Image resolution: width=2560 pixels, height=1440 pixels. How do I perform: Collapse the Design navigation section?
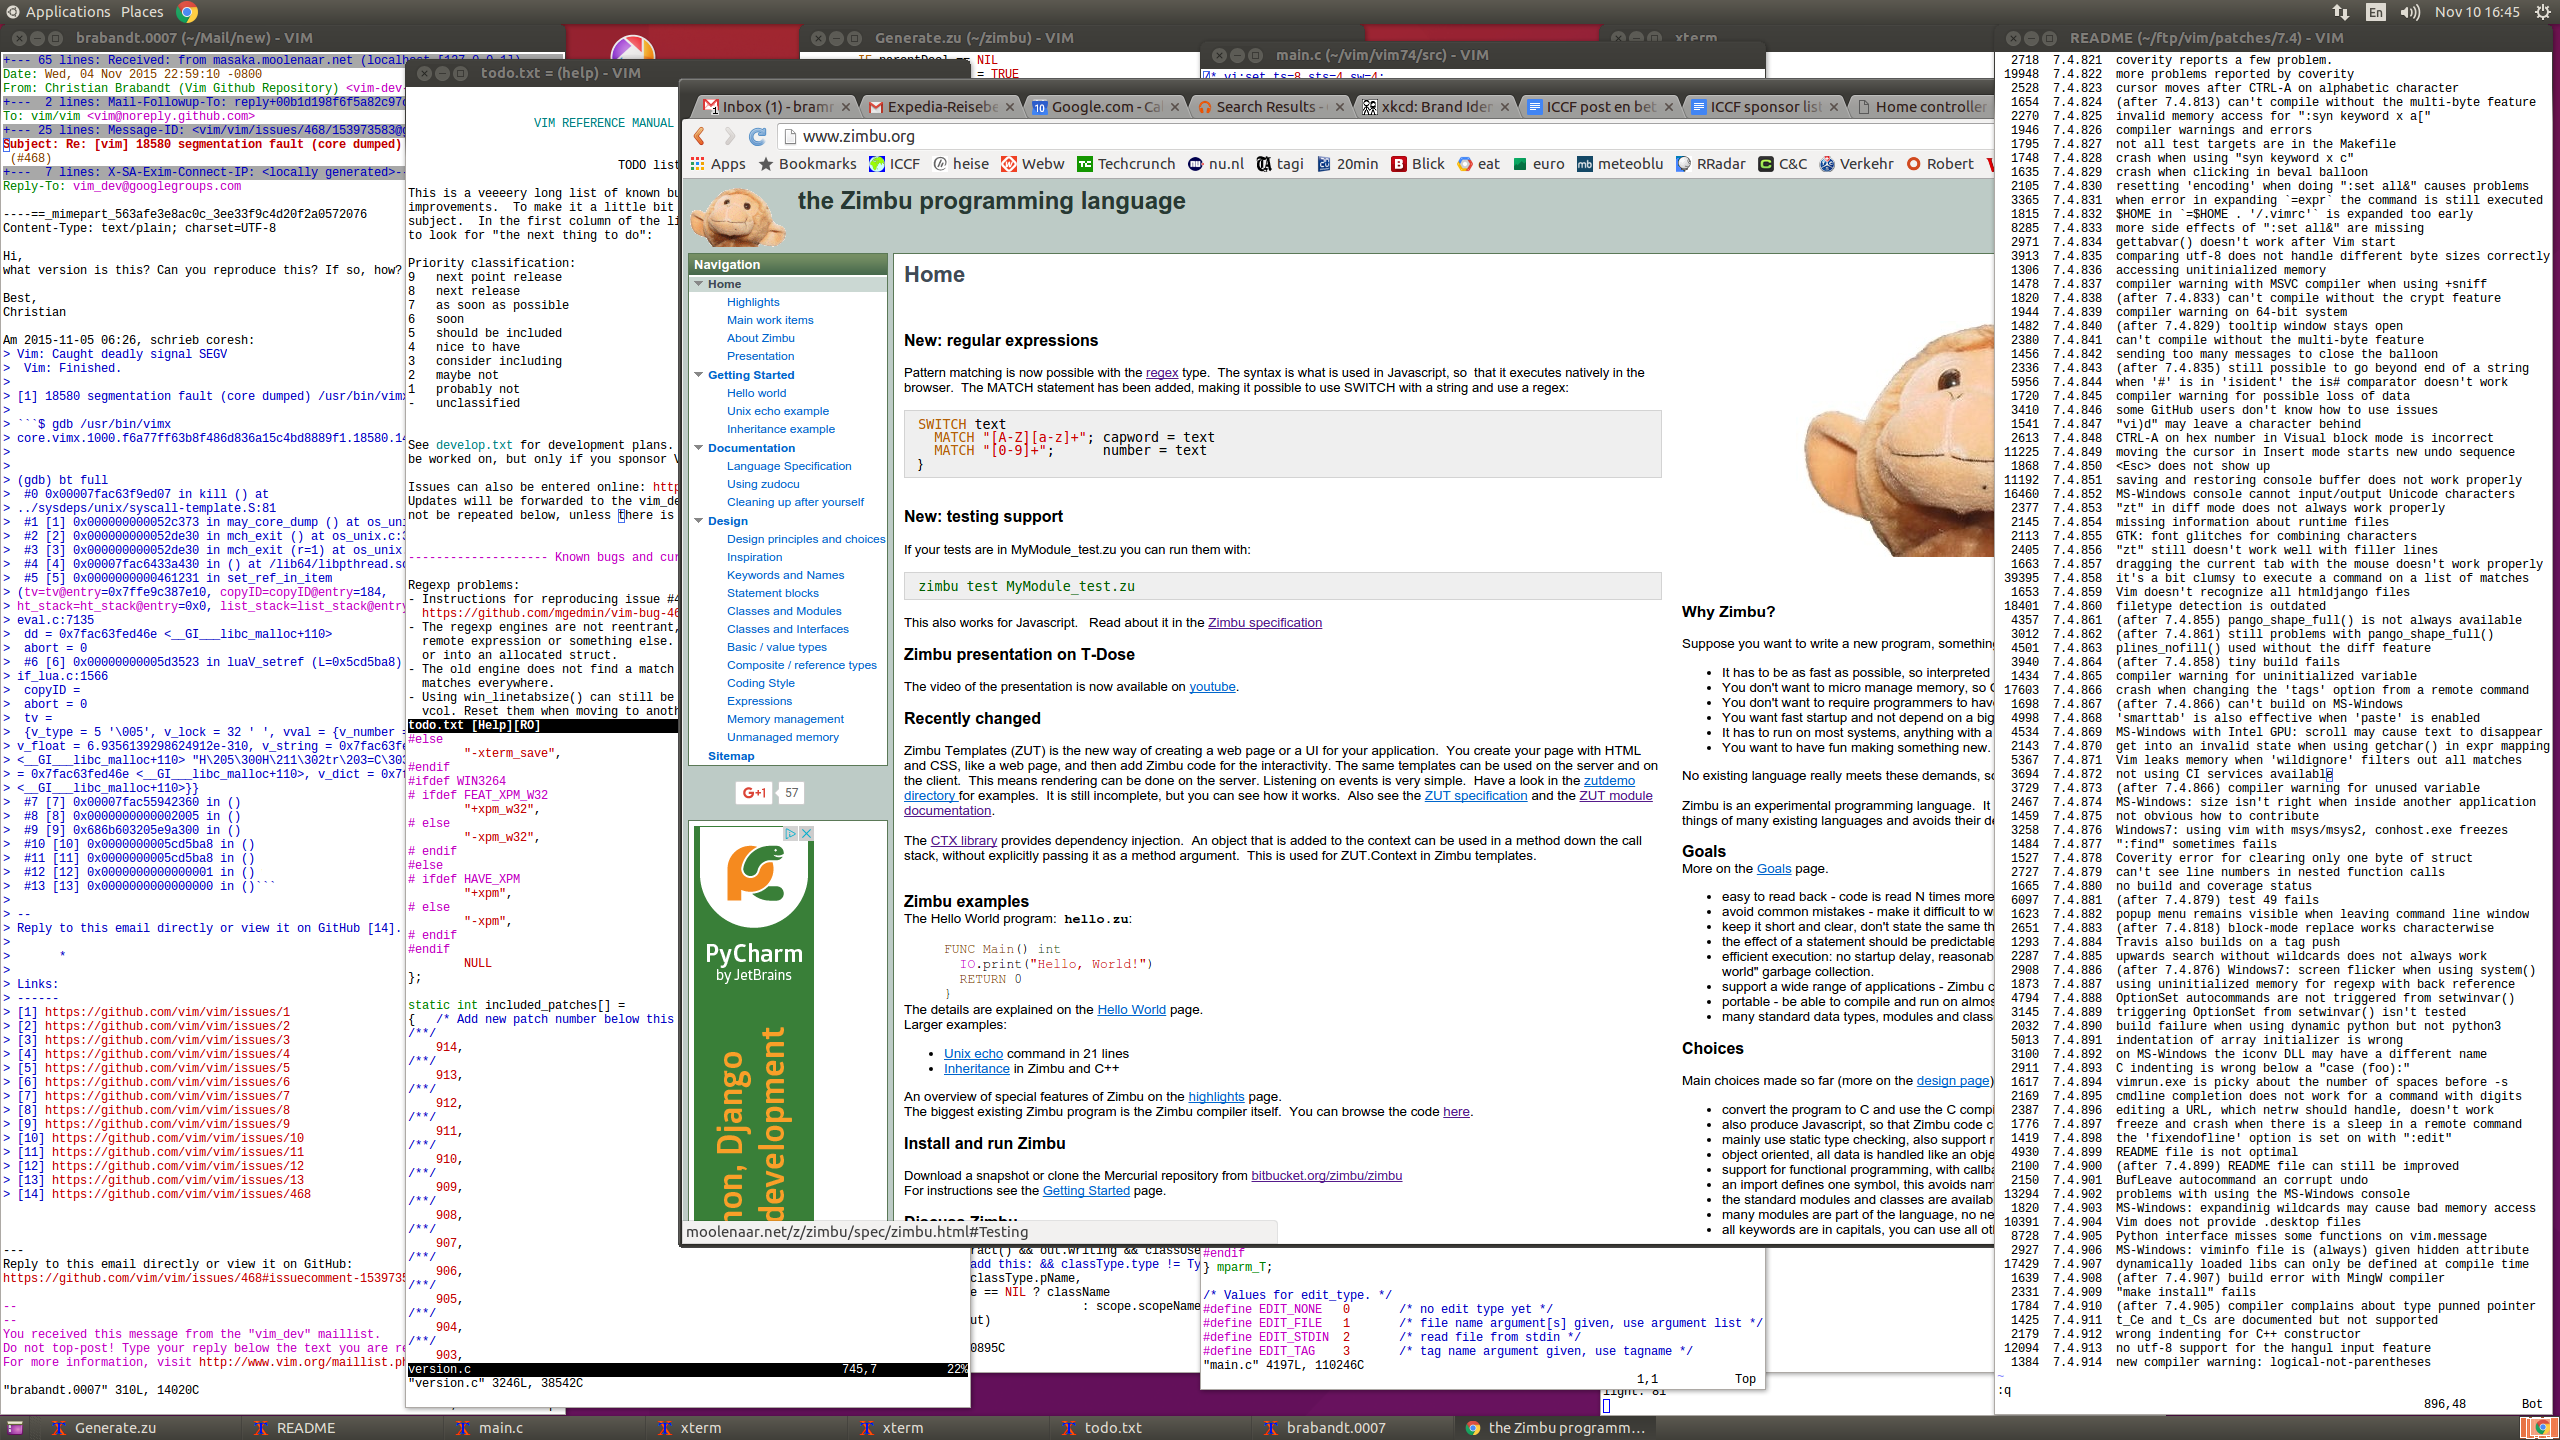[x=699, y=521]
